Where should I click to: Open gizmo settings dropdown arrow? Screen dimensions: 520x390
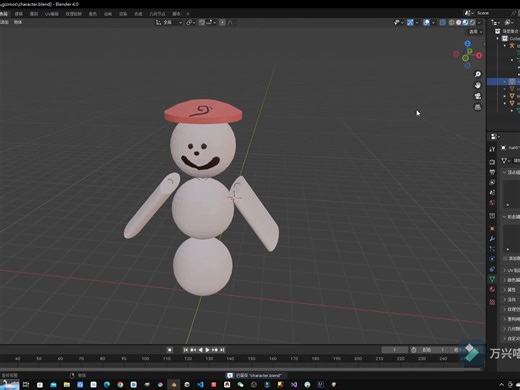[417, 22]
